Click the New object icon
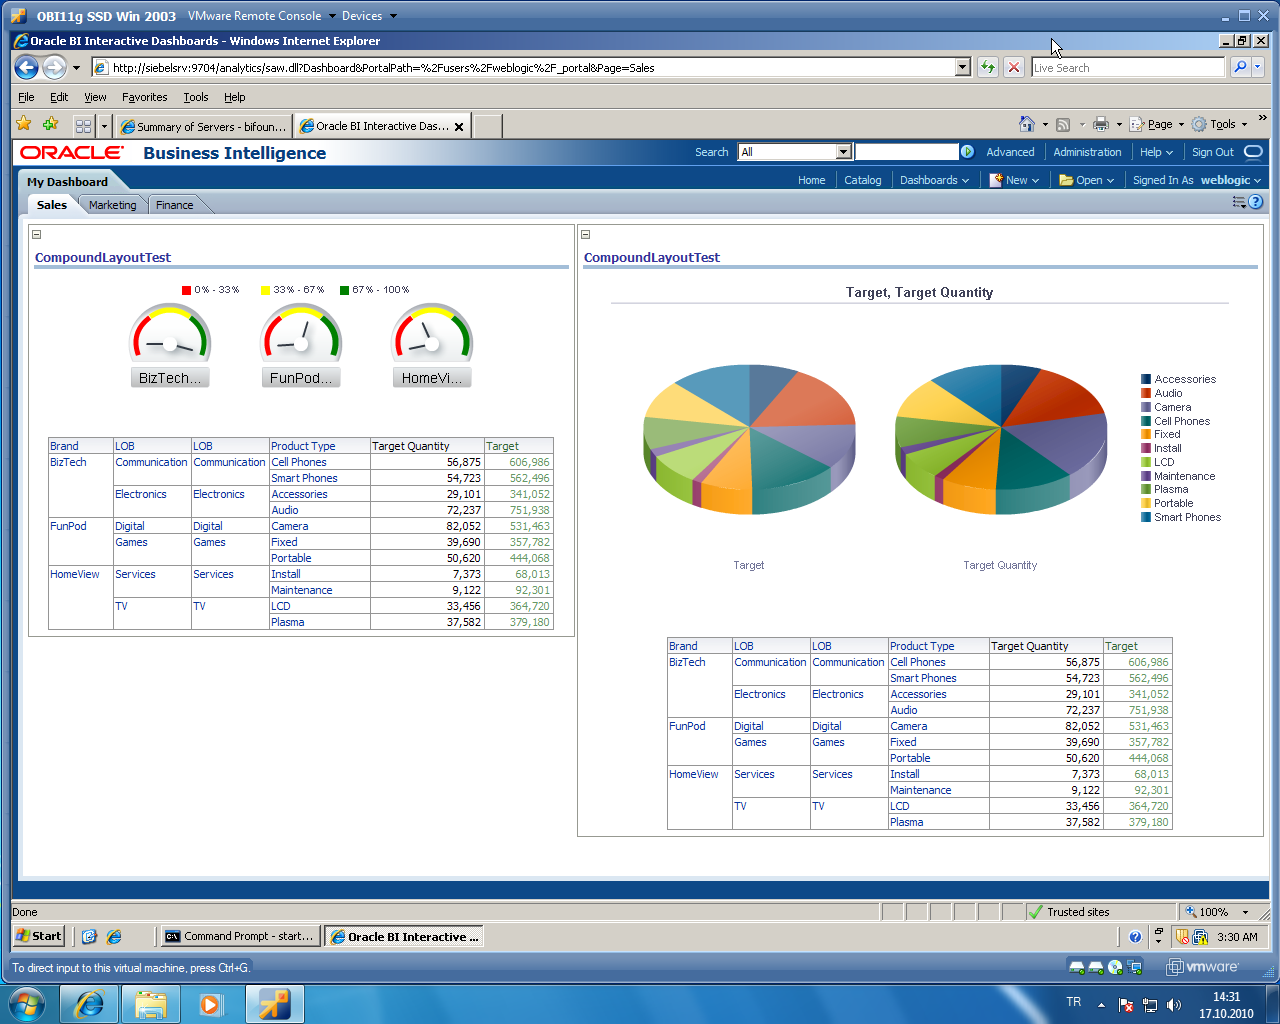The height and width of the screenshot is (1024, 1280). tap(996, 179)
